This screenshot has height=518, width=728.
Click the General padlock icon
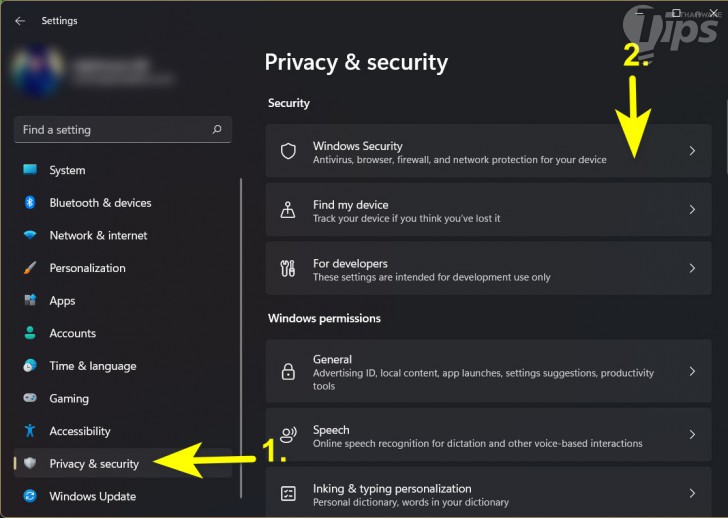288,371
